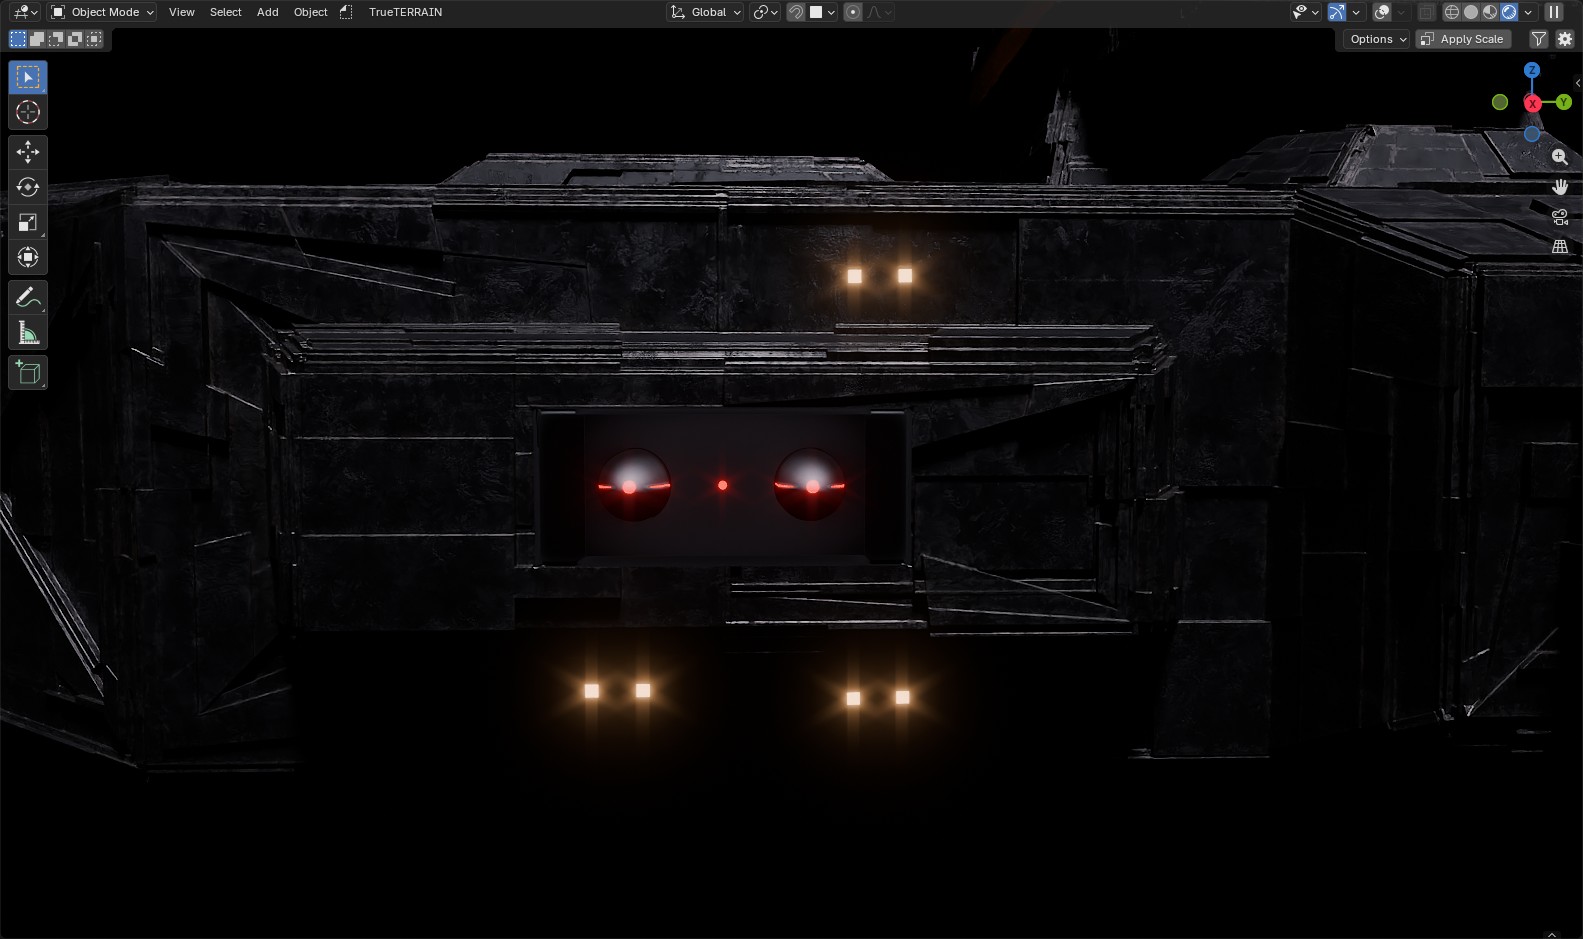Set selection mode to Extend
This screenshot has height=939, width=1583.
click(37, 39)
